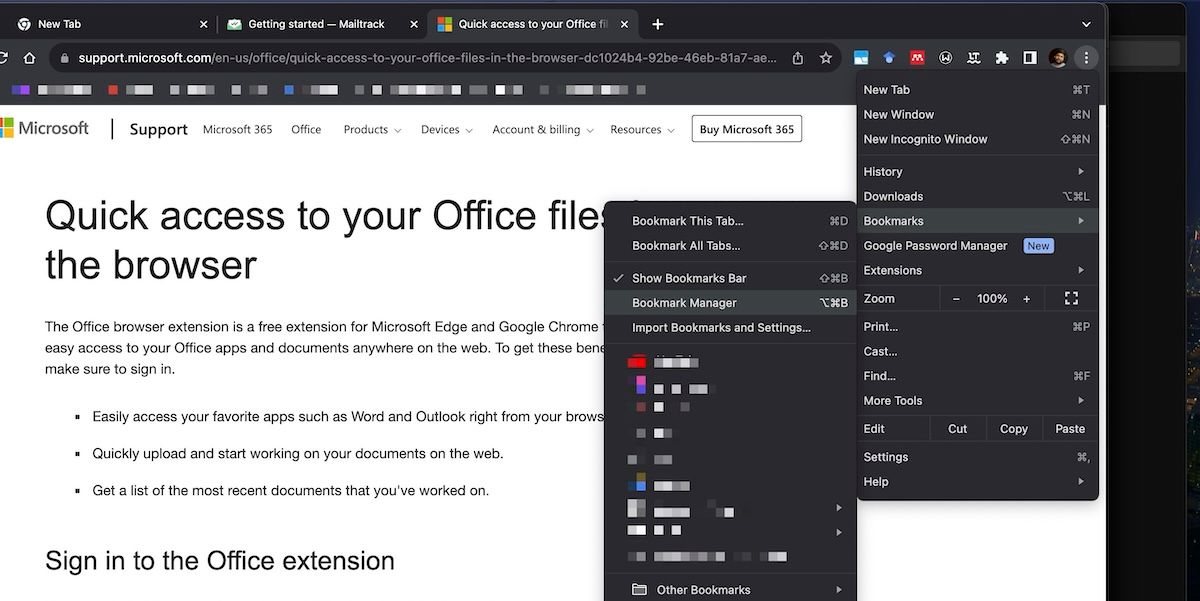The image size is (1200, 601).
Task: Click the bookmark star icon
Action: pos(826,58)
